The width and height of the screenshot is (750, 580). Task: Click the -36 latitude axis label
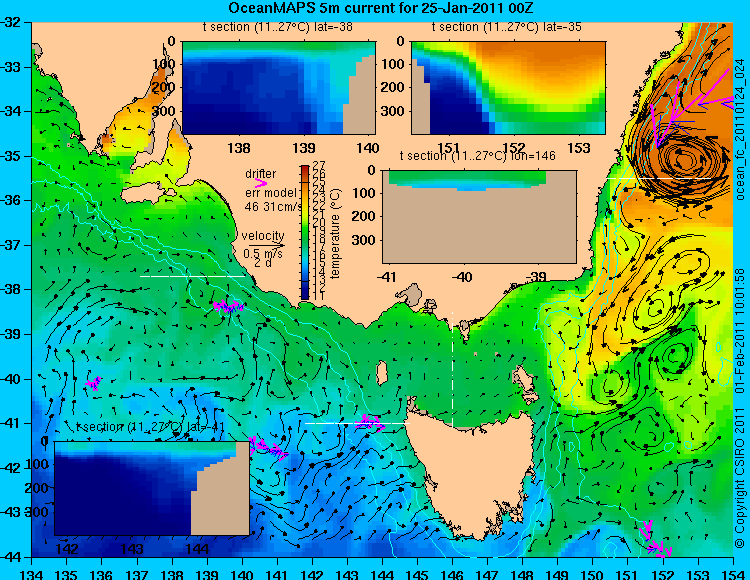point(13,200)
